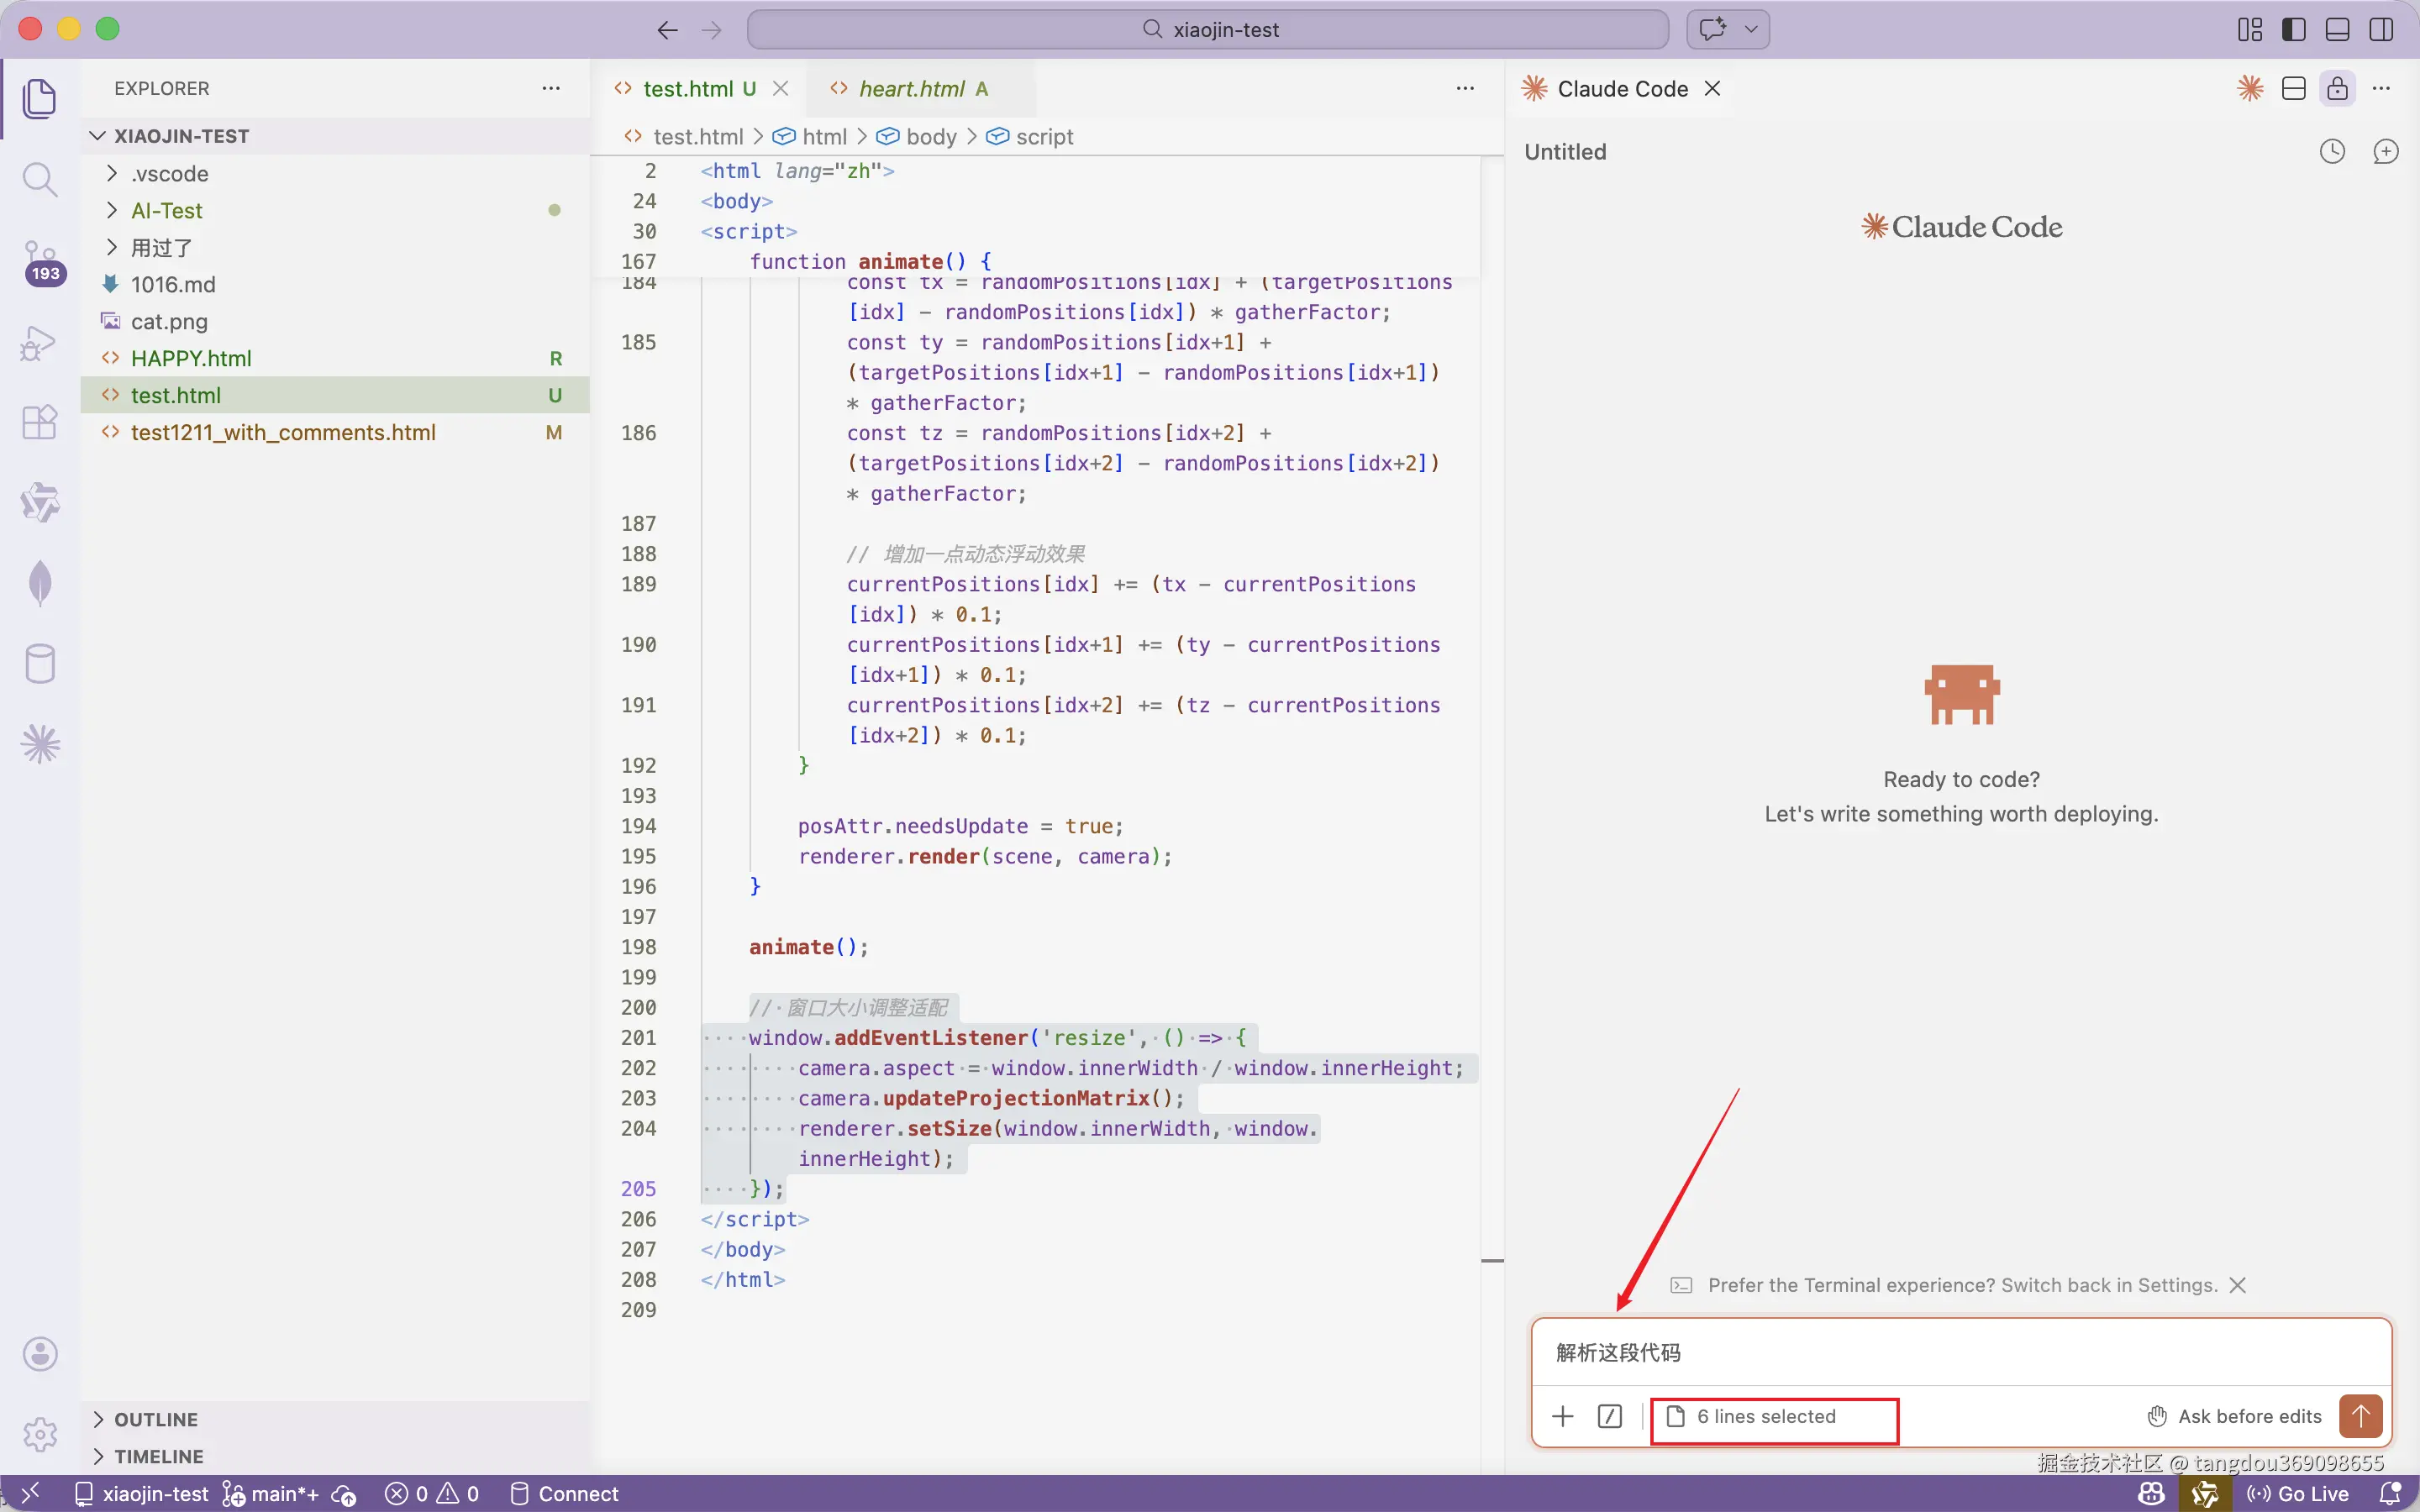2420x1512 pixels.
Task: Start a new Claude Code conversation
Action: coord(2385,152)
